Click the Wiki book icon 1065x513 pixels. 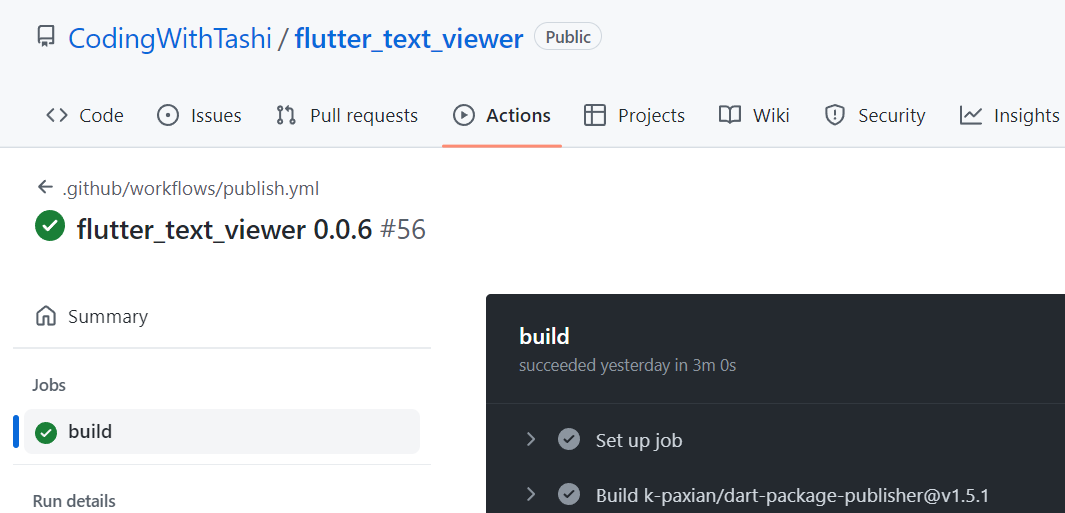pyautogui.click(x=729, y=116)
